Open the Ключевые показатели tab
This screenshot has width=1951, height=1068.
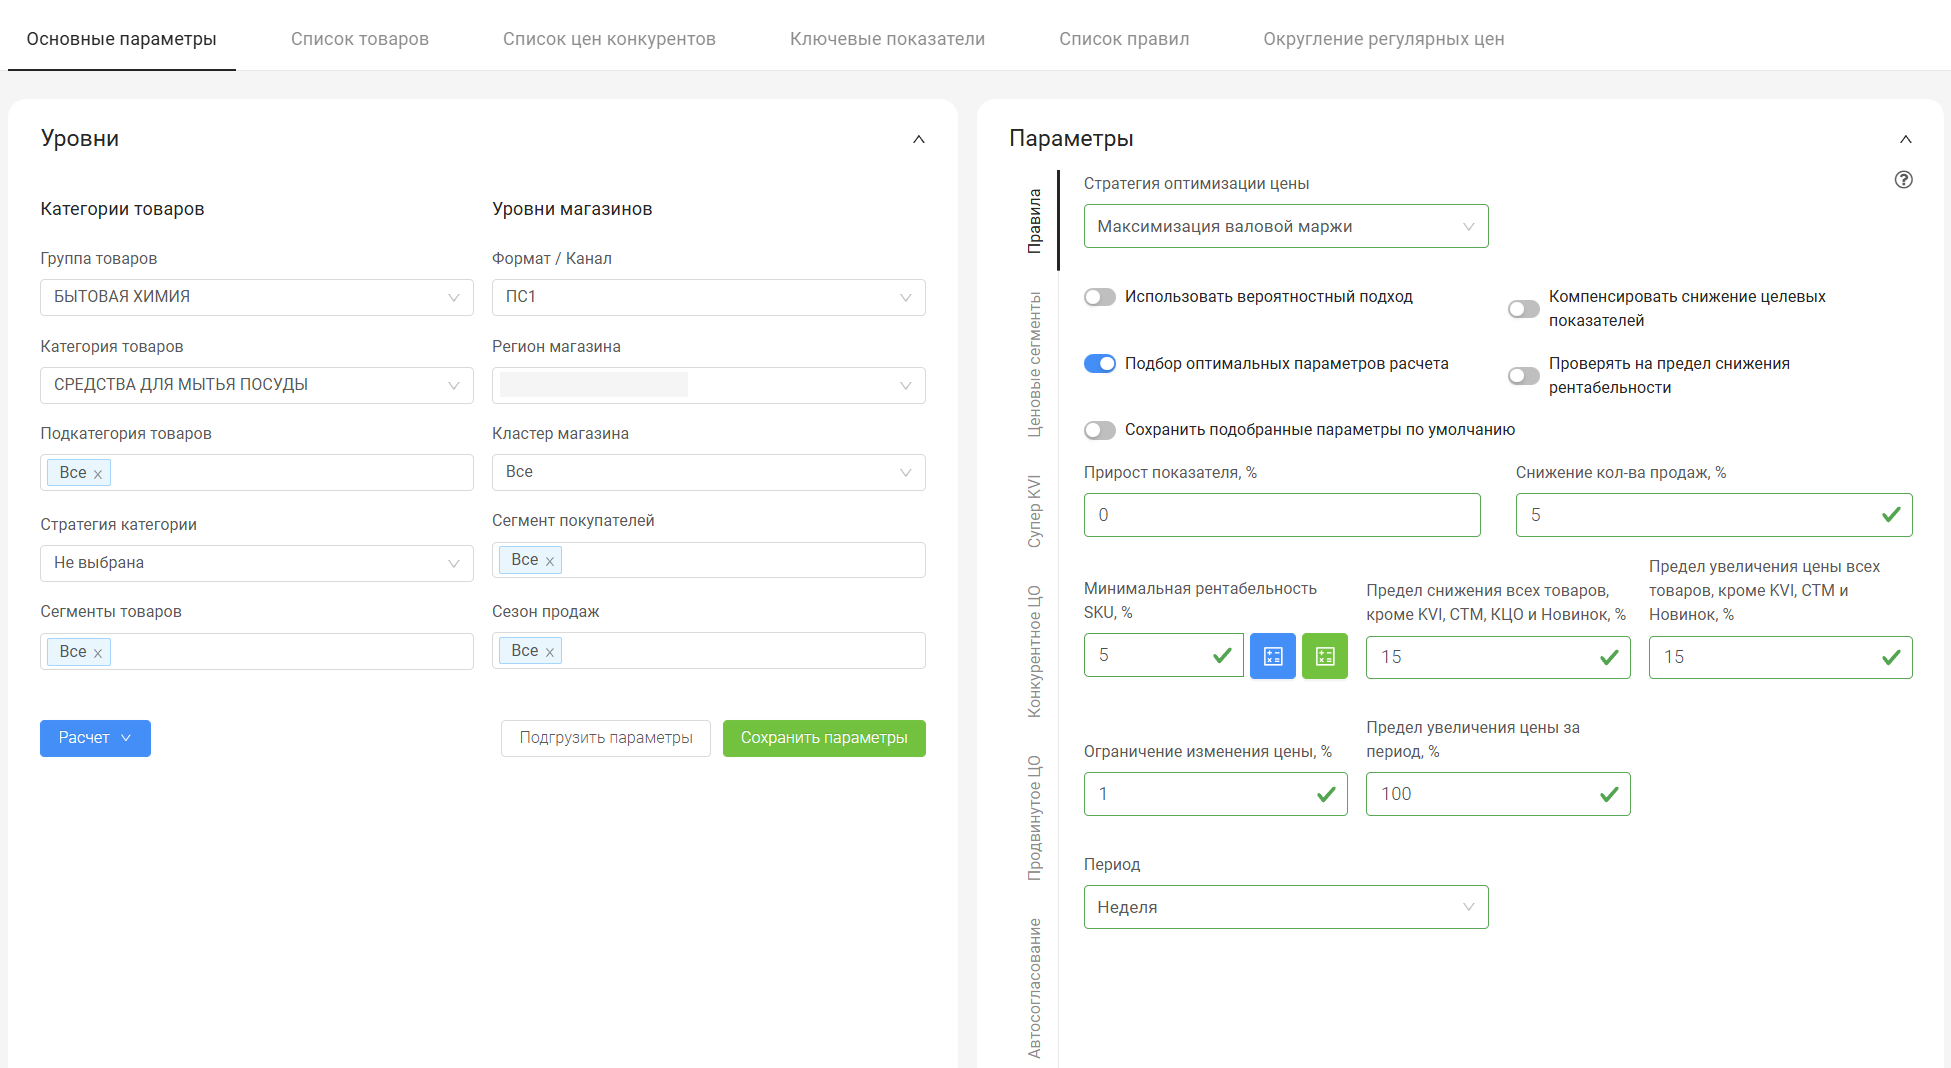coord(887,39)
